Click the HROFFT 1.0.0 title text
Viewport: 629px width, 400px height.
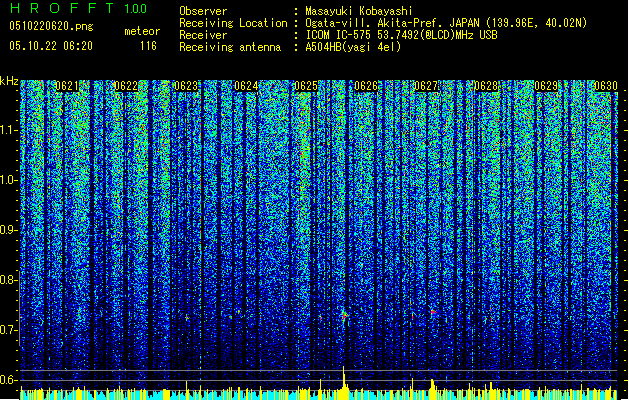78,8
